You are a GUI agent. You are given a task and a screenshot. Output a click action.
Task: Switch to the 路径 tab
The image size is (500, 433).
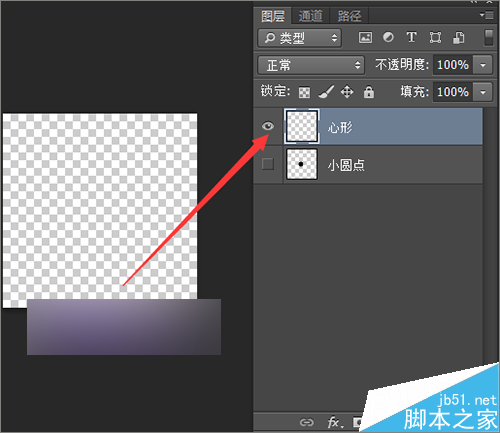click(x=349, y=16)
